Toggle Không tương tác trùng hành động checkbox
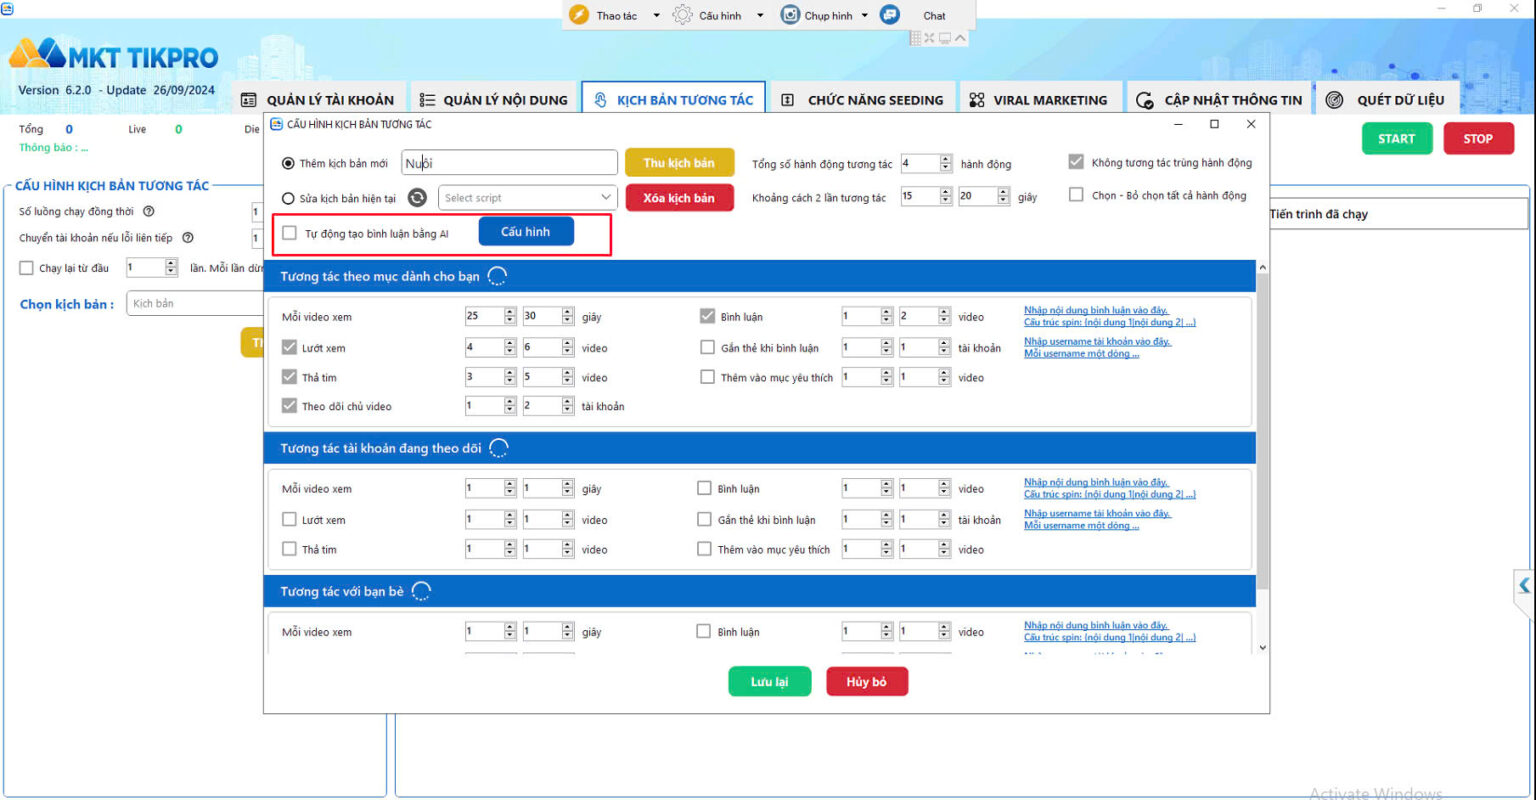 1076,162
